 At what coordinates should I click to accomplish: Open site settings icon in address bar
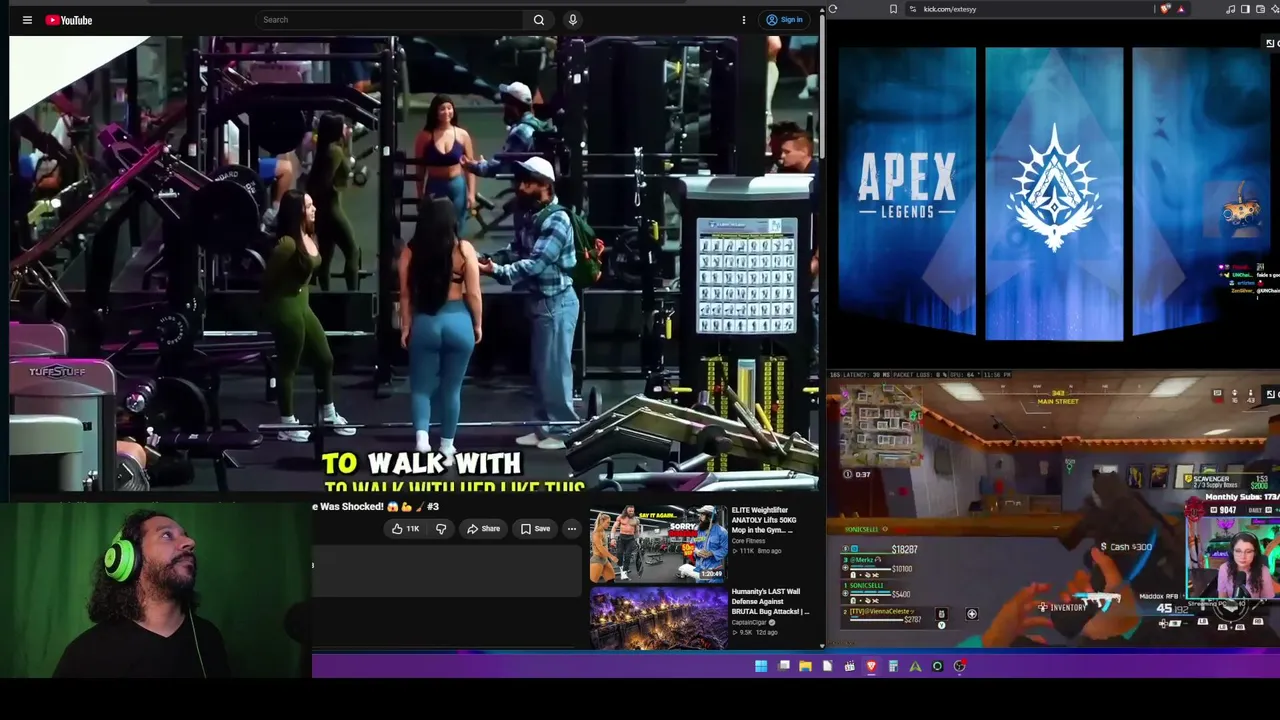[912, 9]
